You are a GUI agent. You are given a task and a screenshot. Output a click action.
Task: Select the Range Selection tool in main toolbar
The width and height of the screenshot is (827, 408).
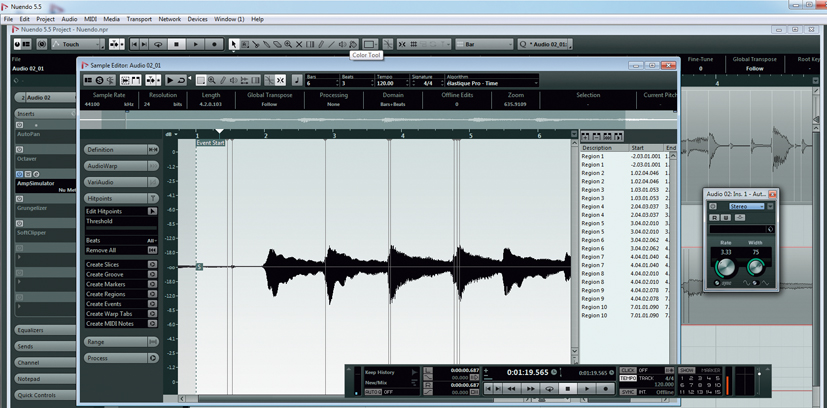click(245, 45)
